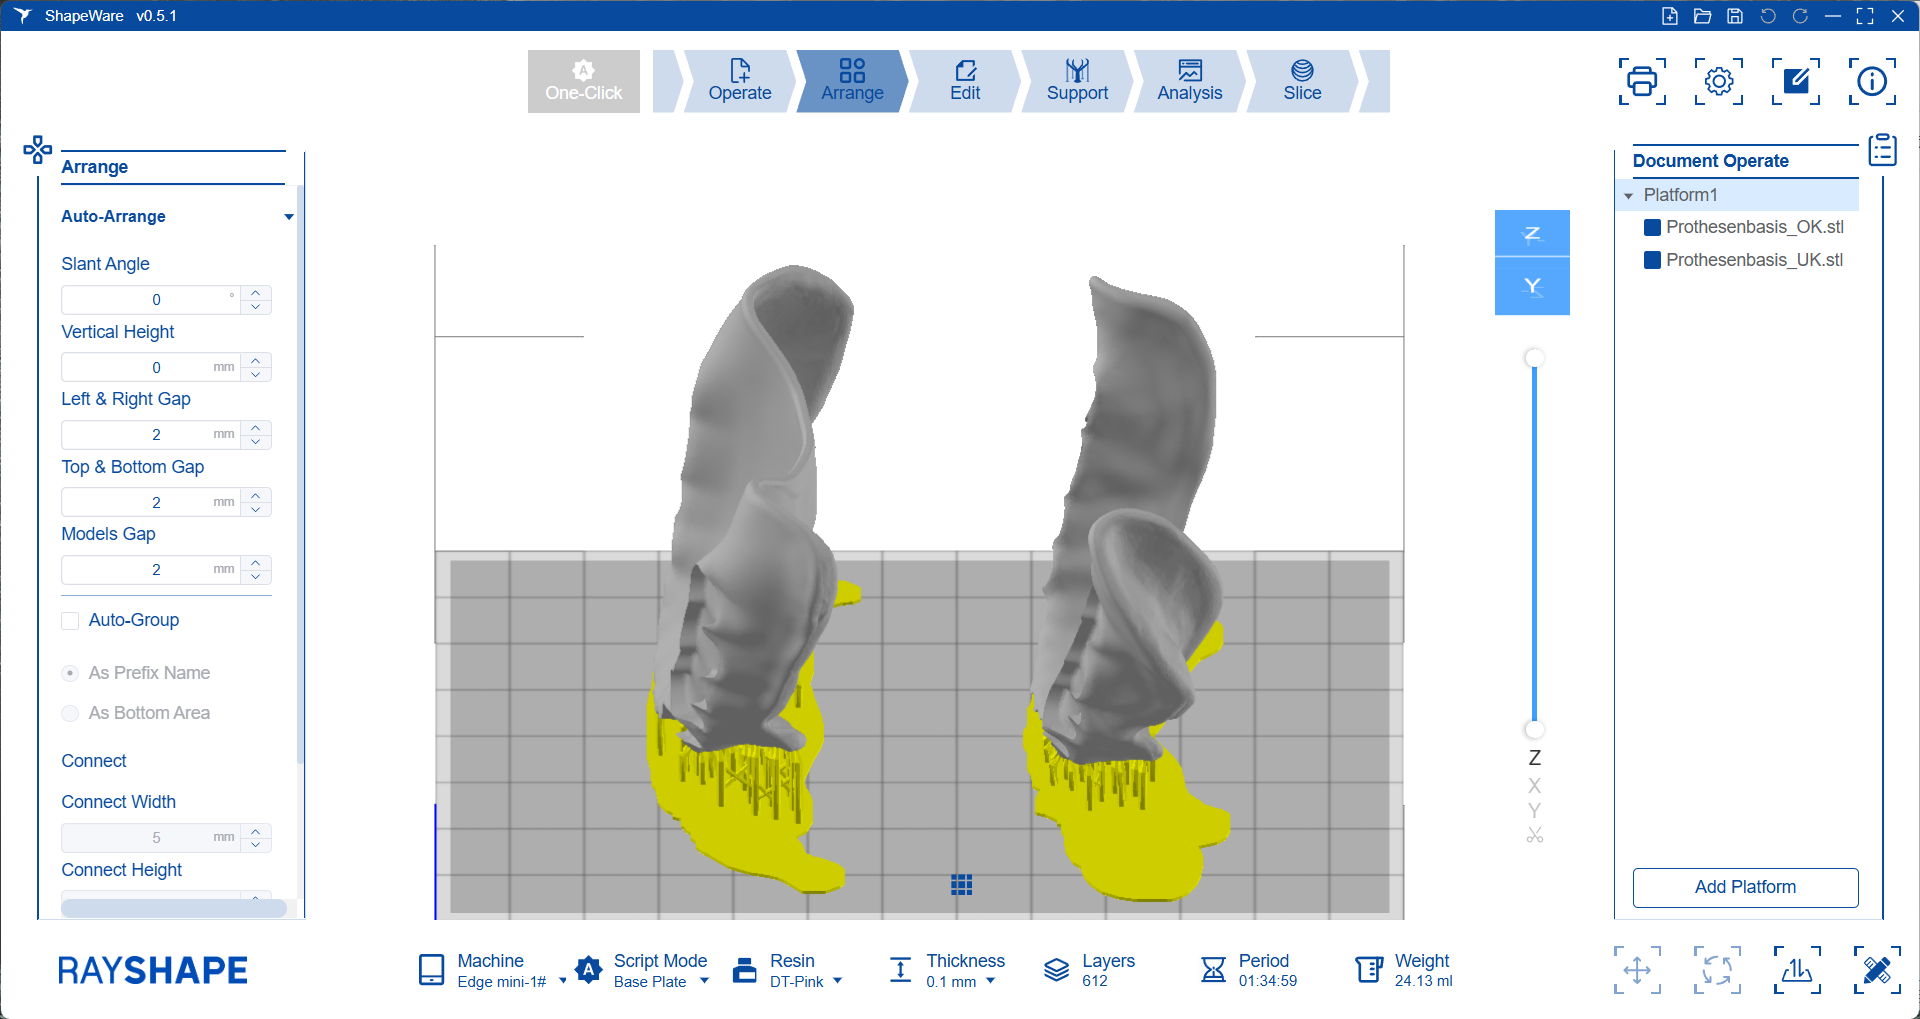Click the Layers icon in status bar

1057,970
